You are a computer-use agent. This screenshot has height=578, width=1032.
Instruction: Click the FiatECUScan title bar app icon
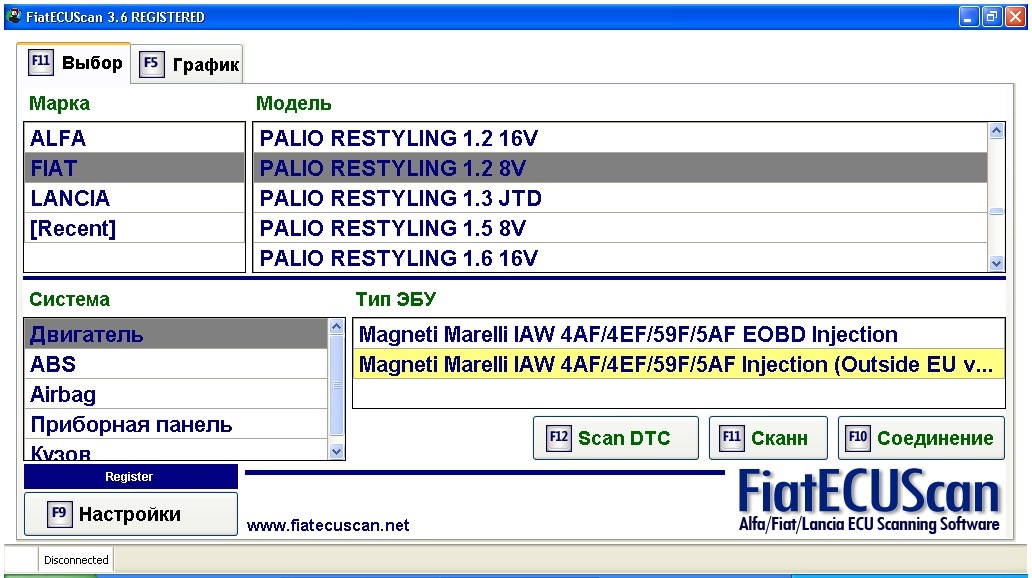[x=14, y=16]
